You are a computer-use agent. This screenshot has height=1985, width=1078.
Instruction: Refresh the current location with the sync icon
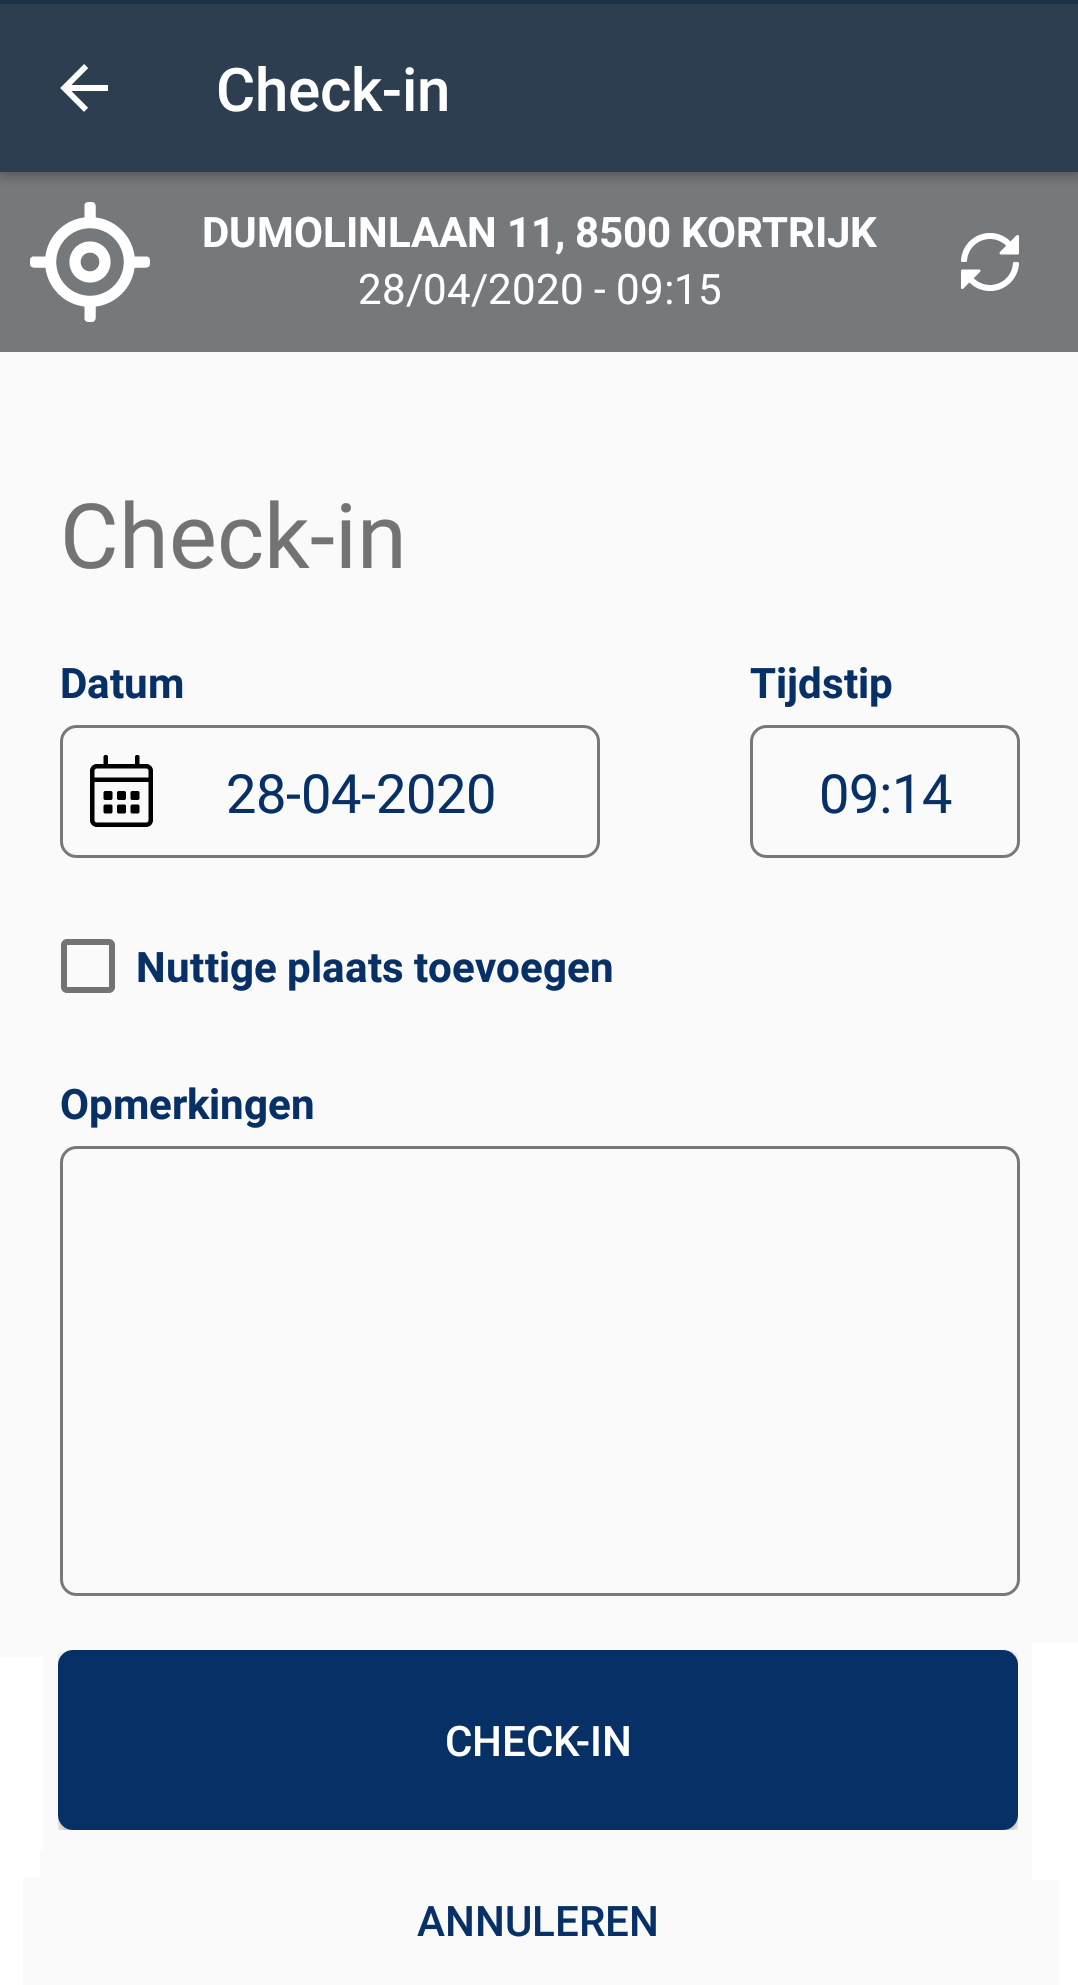(989, 262)
